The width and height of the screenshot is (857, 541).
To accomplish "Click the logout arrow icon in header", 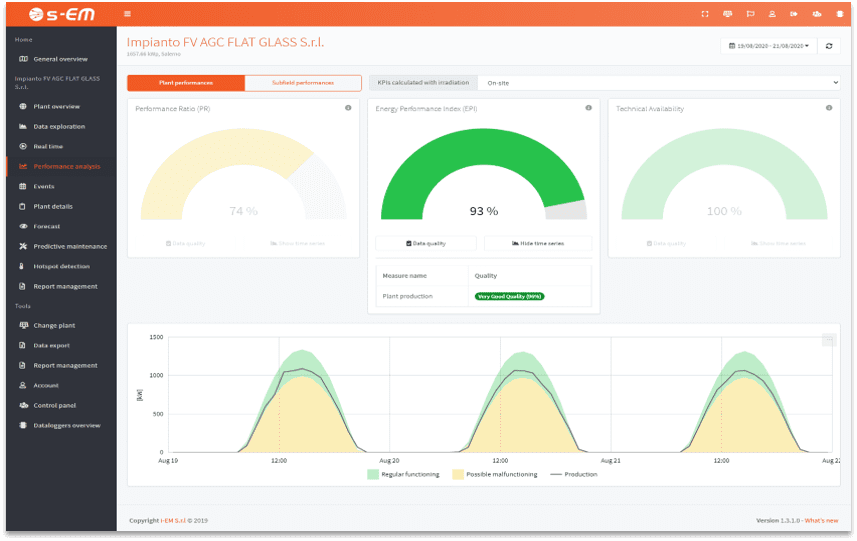I will [794, 14].
